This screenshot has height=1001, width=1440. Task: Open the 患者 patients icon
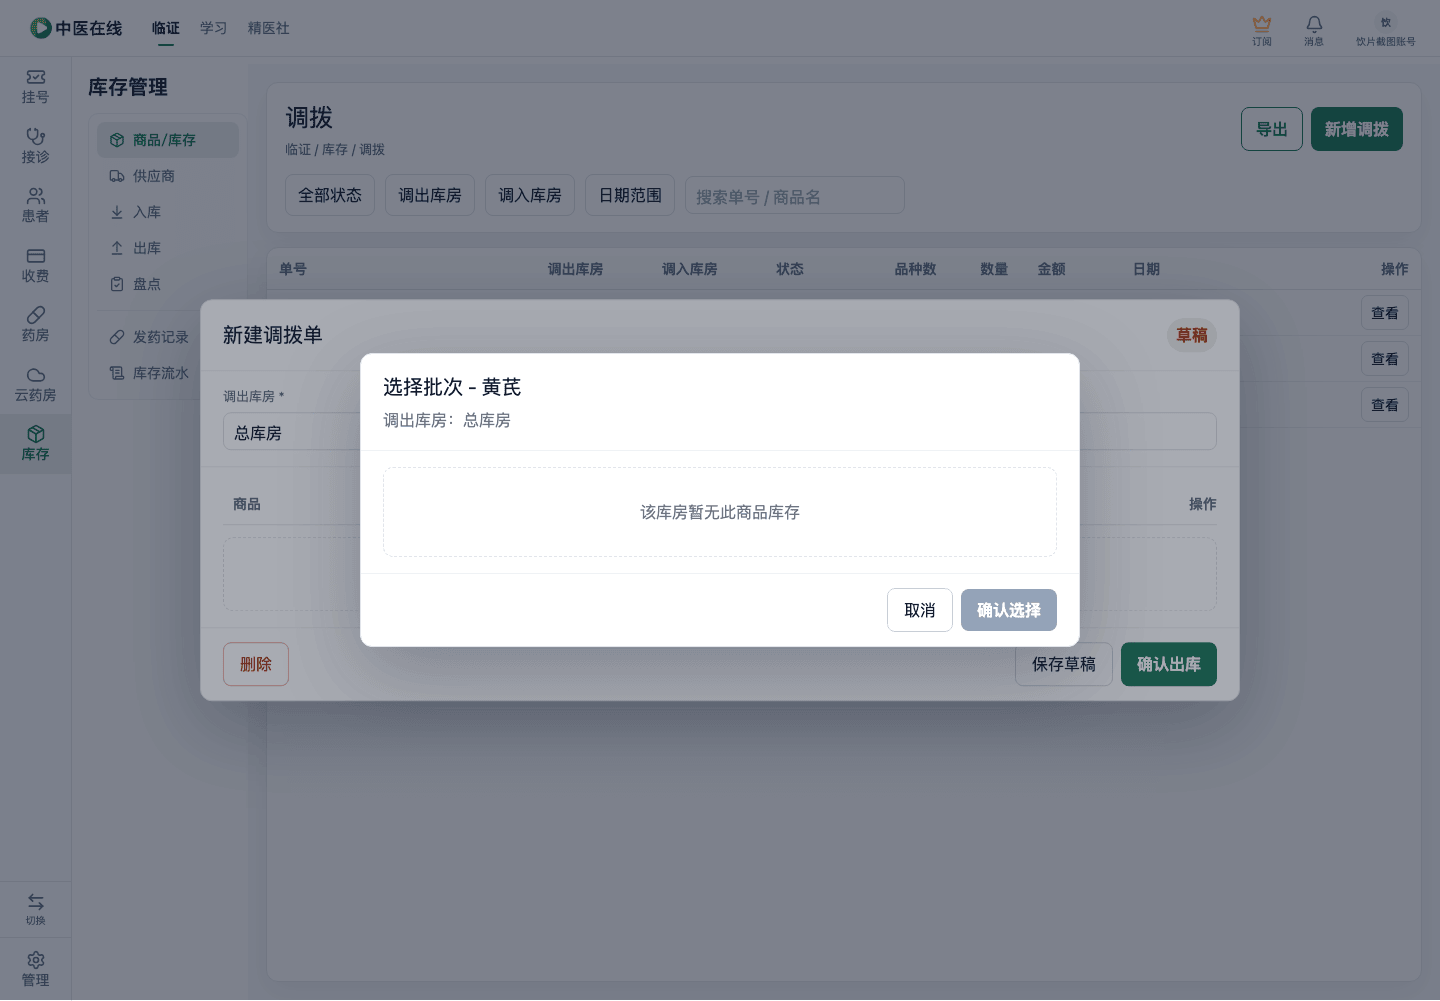(36, 196)
